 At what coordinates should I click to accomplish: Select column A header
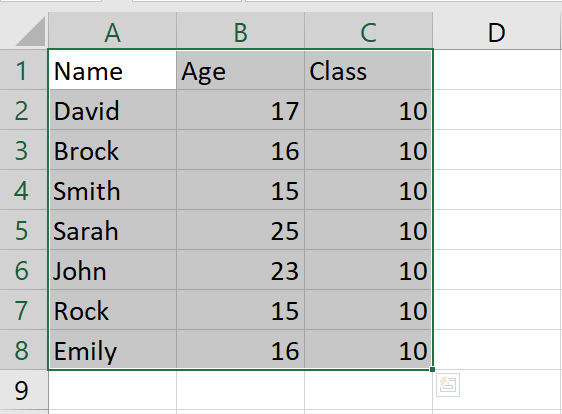tap(112, 32)
